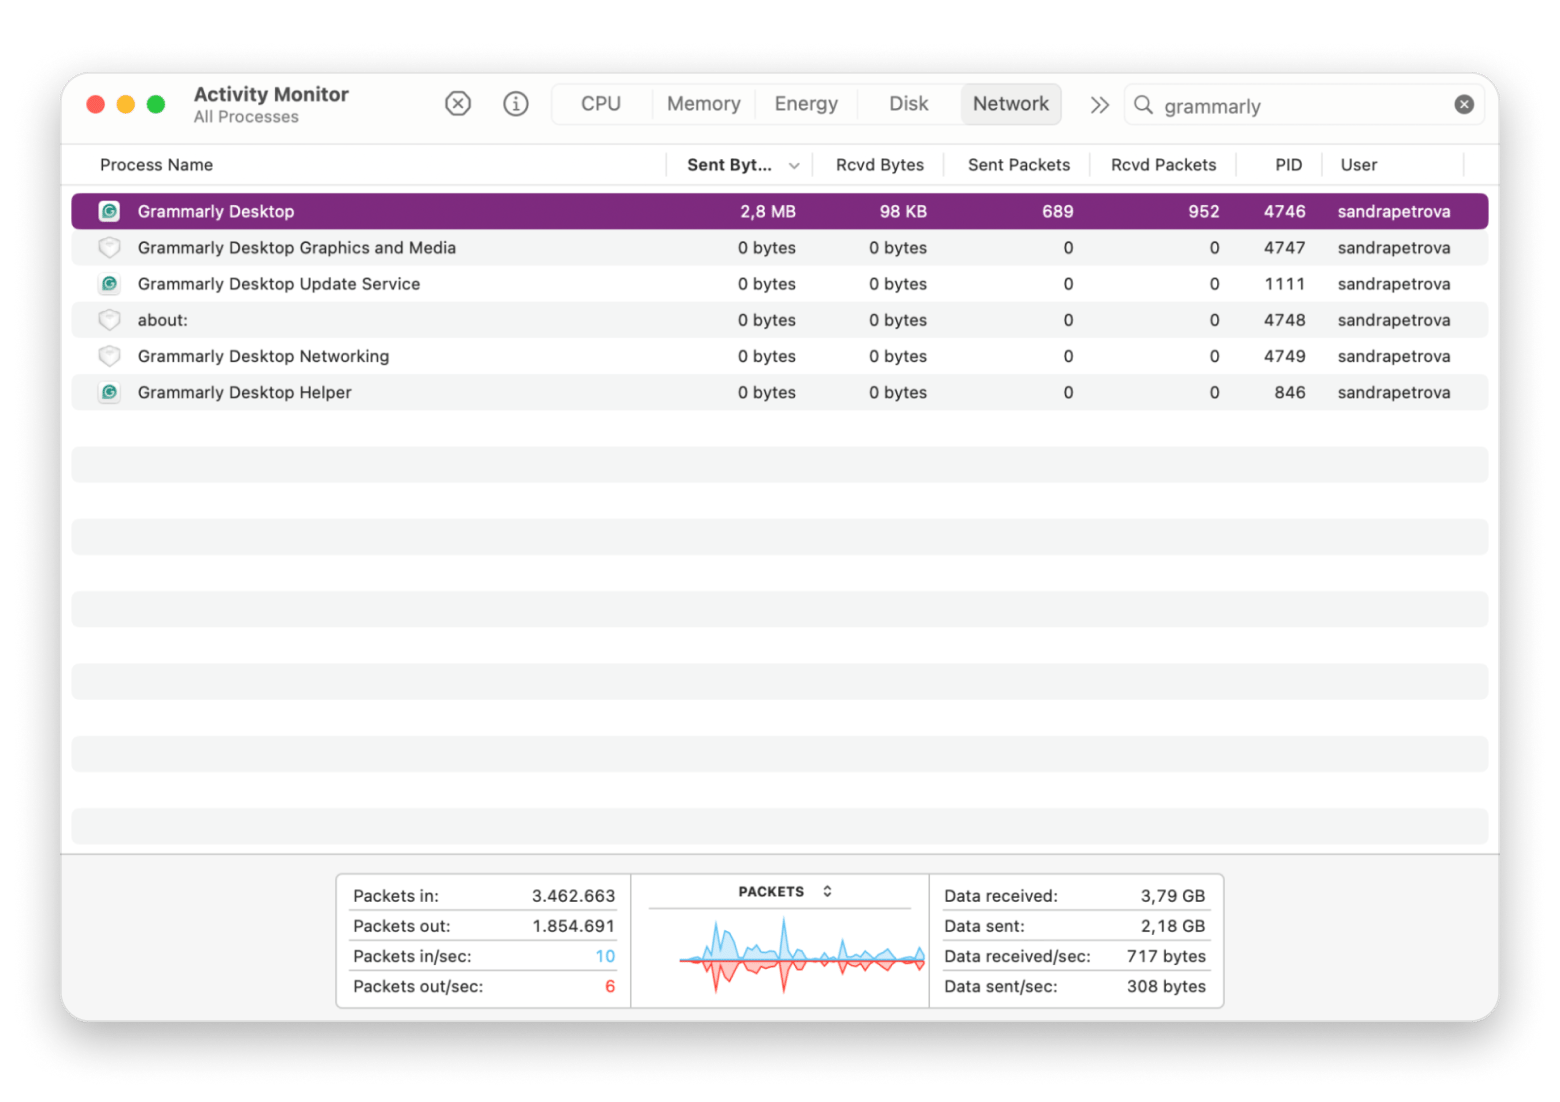
Task: Select Grammarly Desktop Update Service row
Action: (x=780, y=284)
